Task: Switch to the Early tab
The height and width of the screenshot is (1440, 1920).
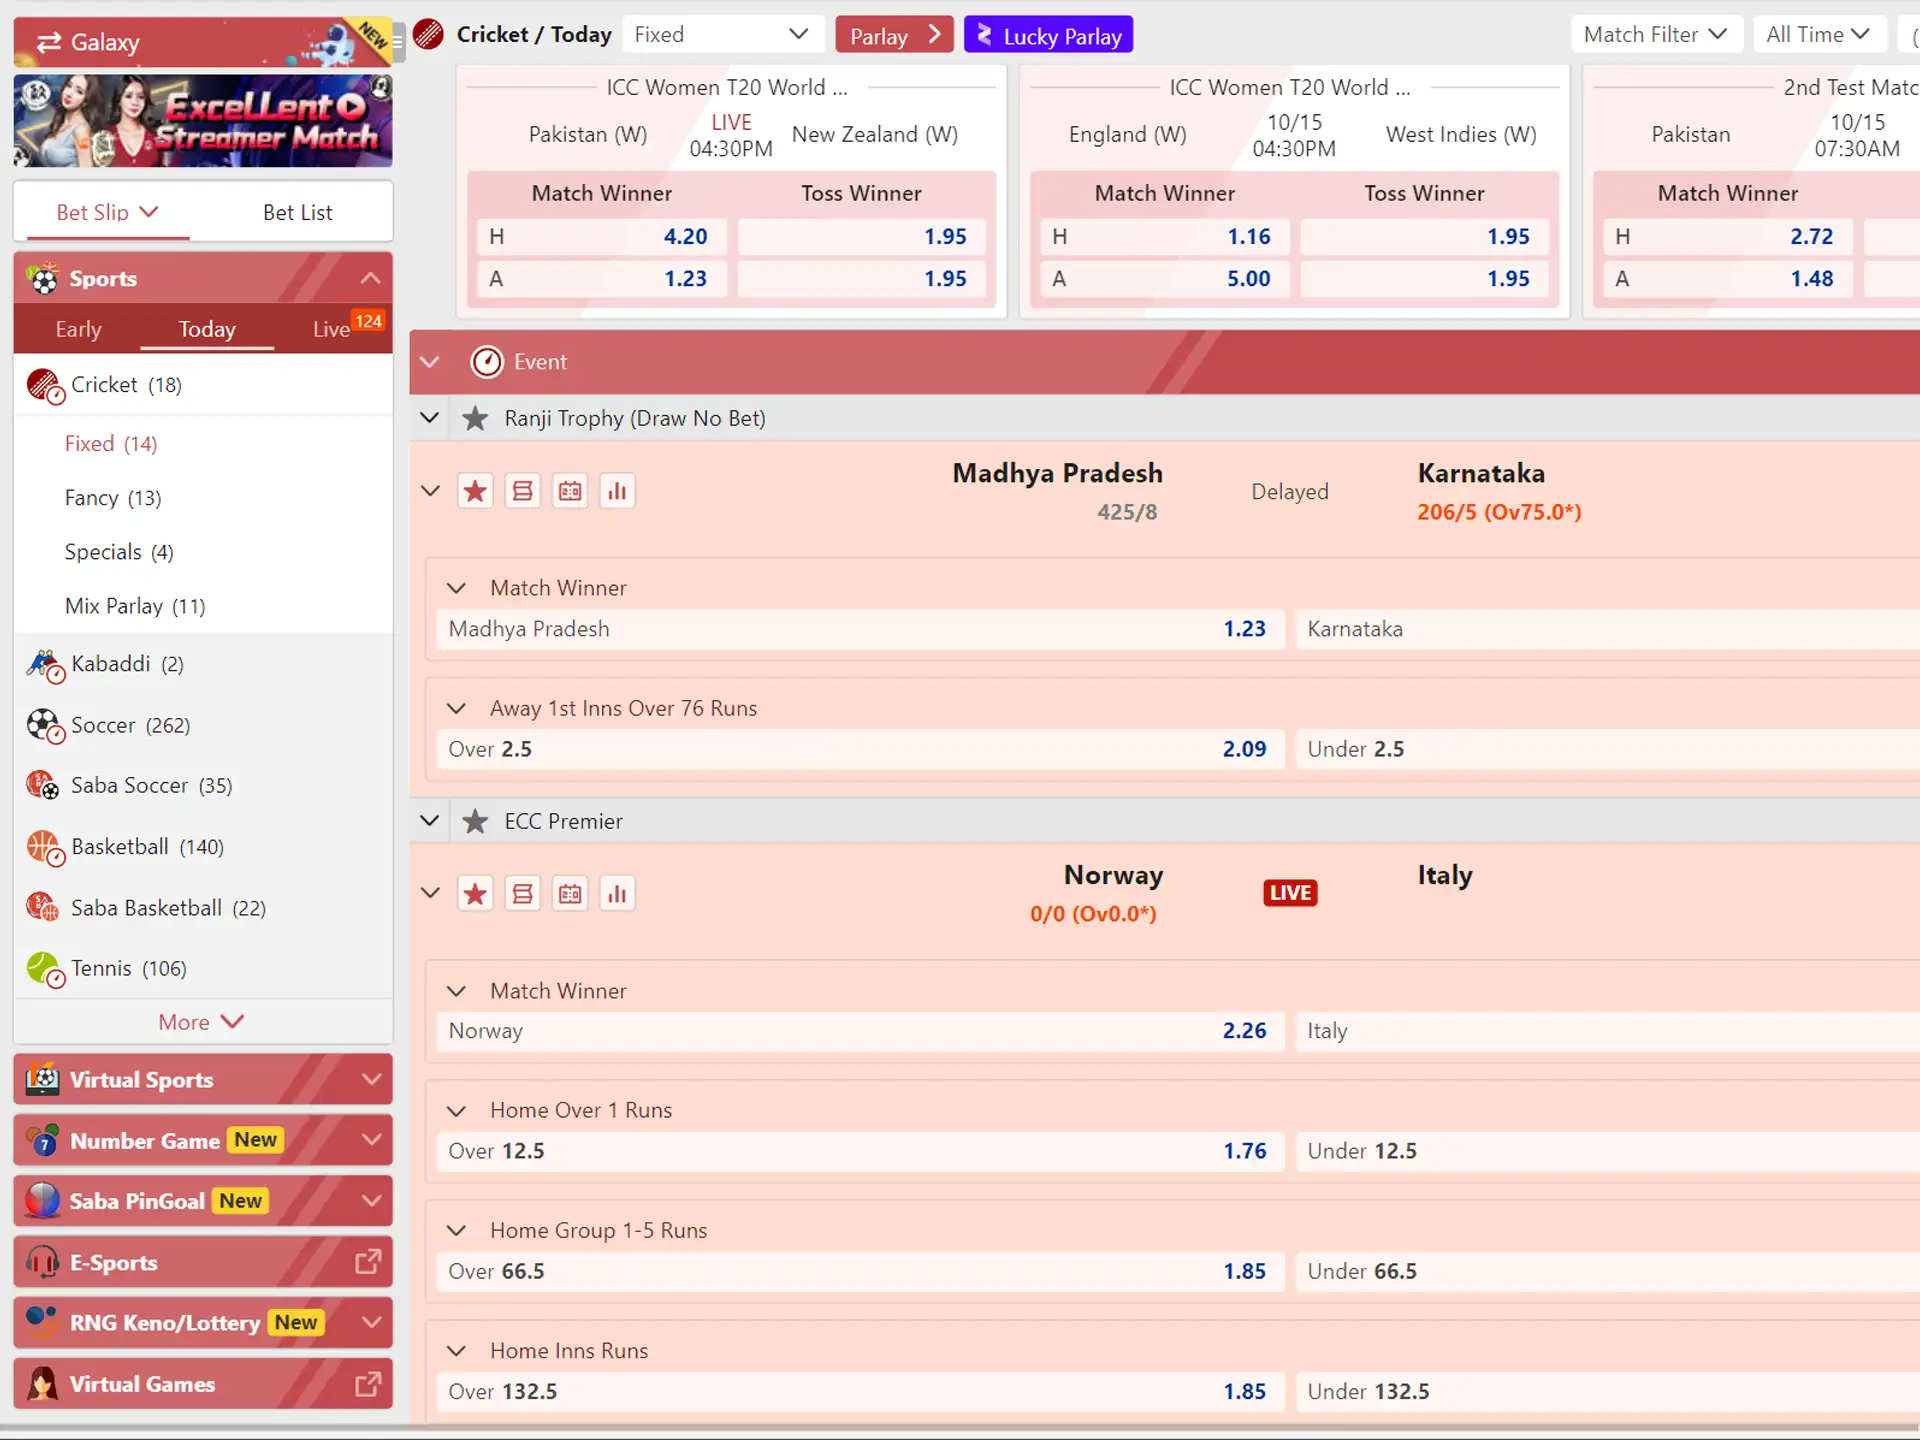Action: click(x=78, y=330)
